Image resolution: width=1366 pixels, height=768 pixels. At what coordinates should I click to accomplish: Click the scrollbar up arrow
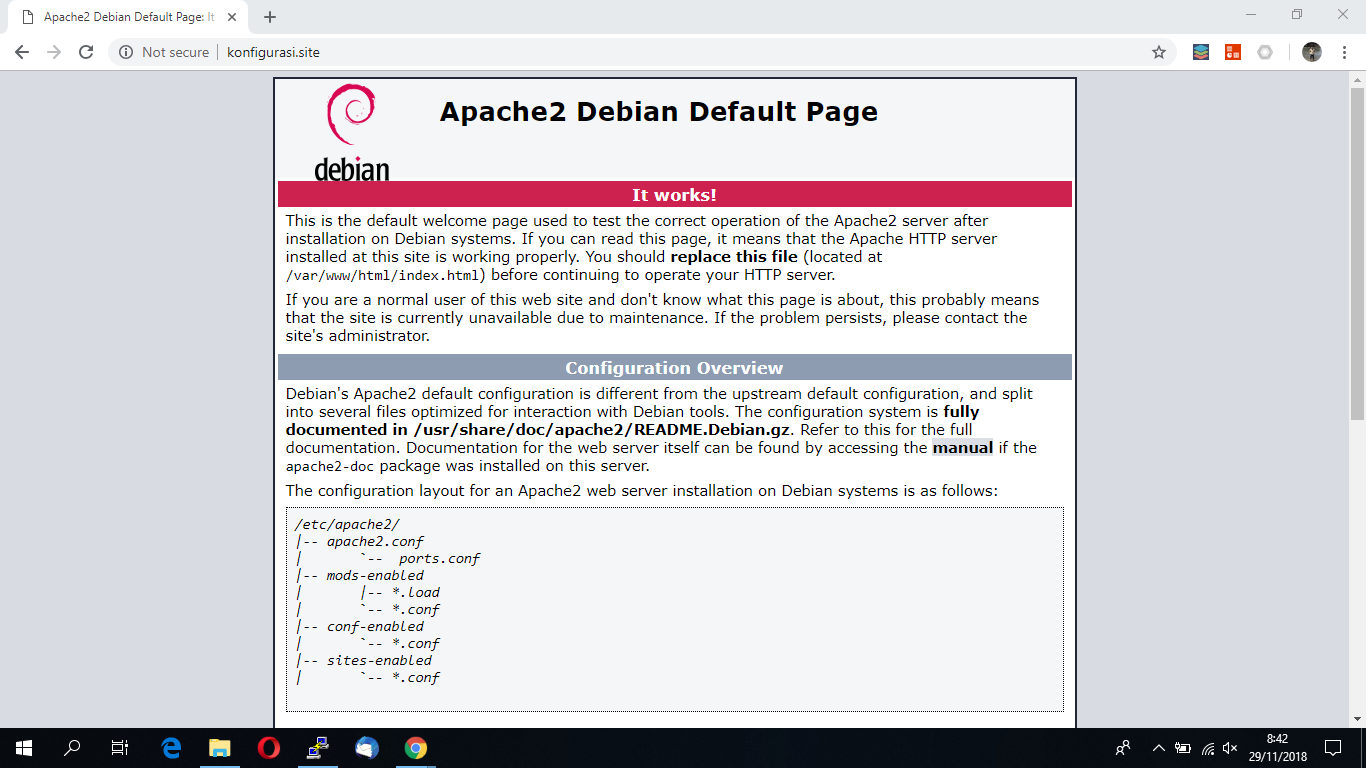click(1357, 78)
